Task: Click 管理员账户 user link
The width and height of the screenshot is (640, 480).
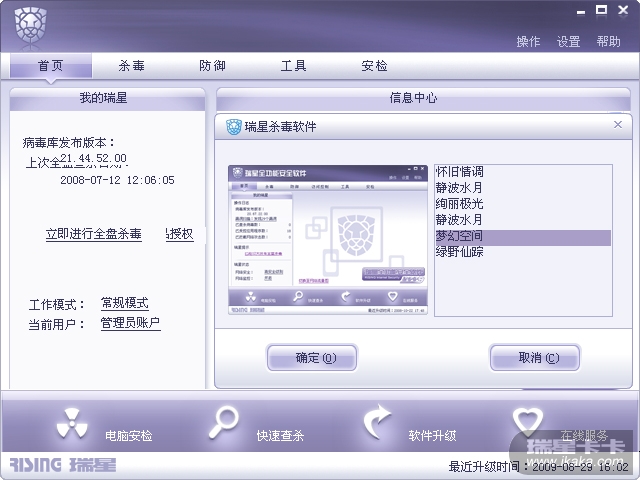Action: (x=130, y=323)
